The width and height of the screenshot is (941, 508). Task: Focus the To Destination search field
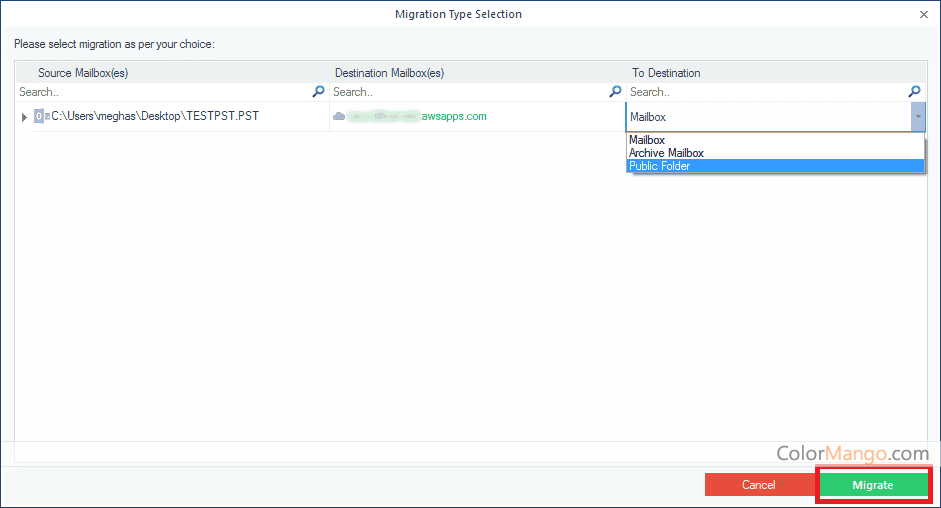[765, 92]
